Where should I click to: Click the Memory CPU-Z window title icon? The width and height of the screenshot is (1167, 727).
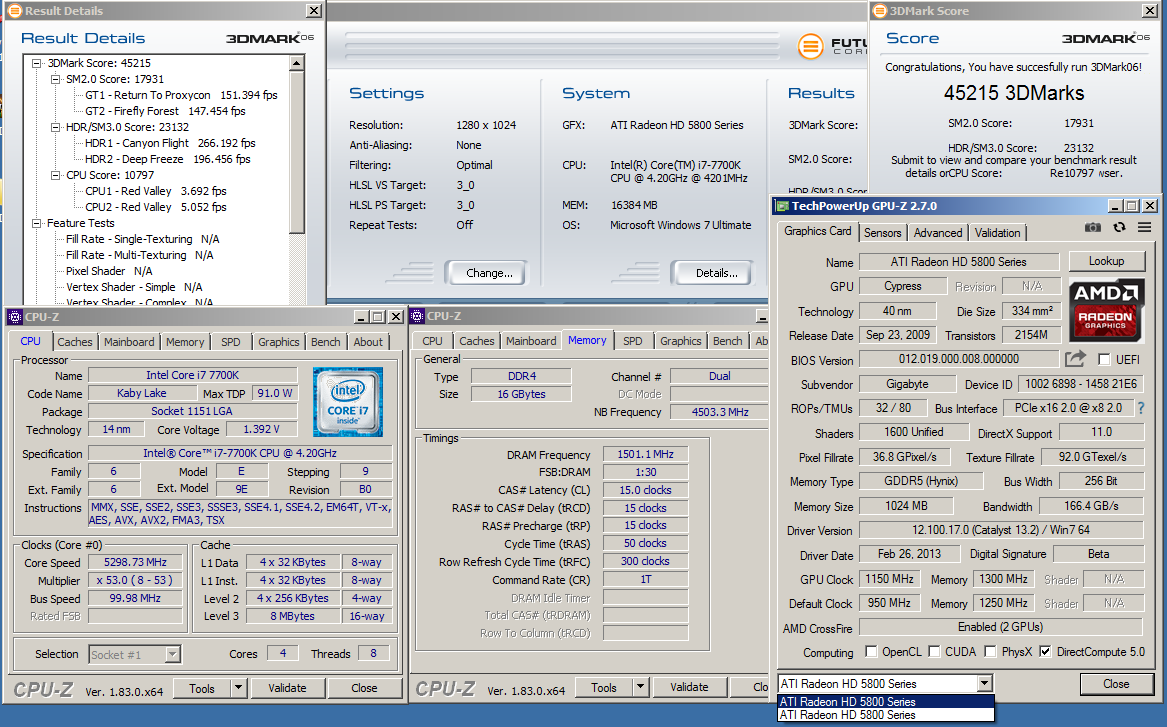tap(418, 316)
